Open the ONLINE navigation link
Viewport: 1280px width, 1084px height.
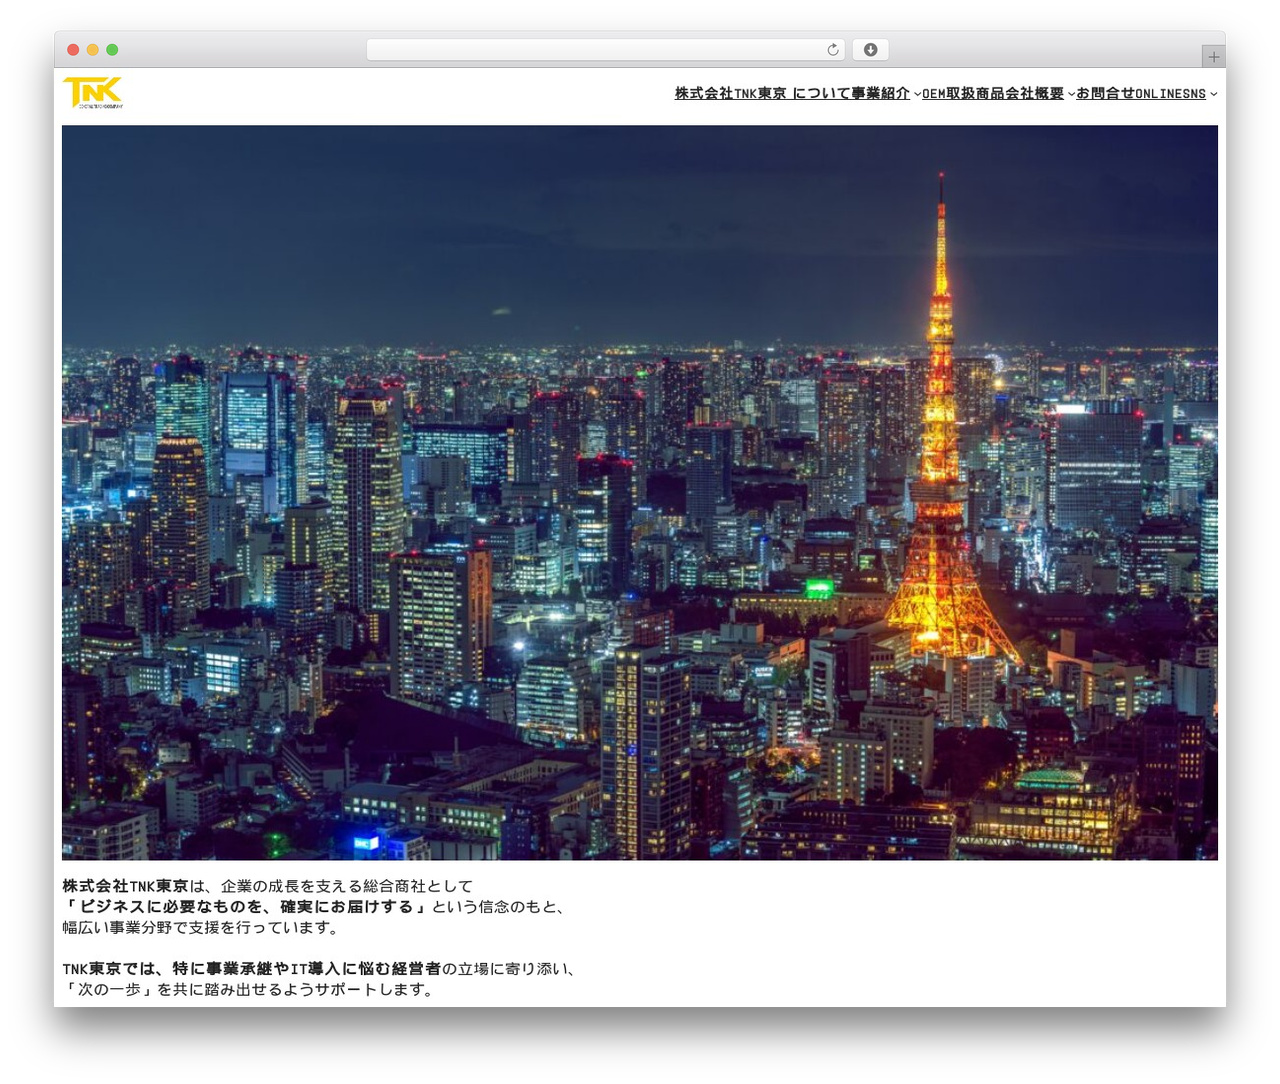tap(1159, 93)
